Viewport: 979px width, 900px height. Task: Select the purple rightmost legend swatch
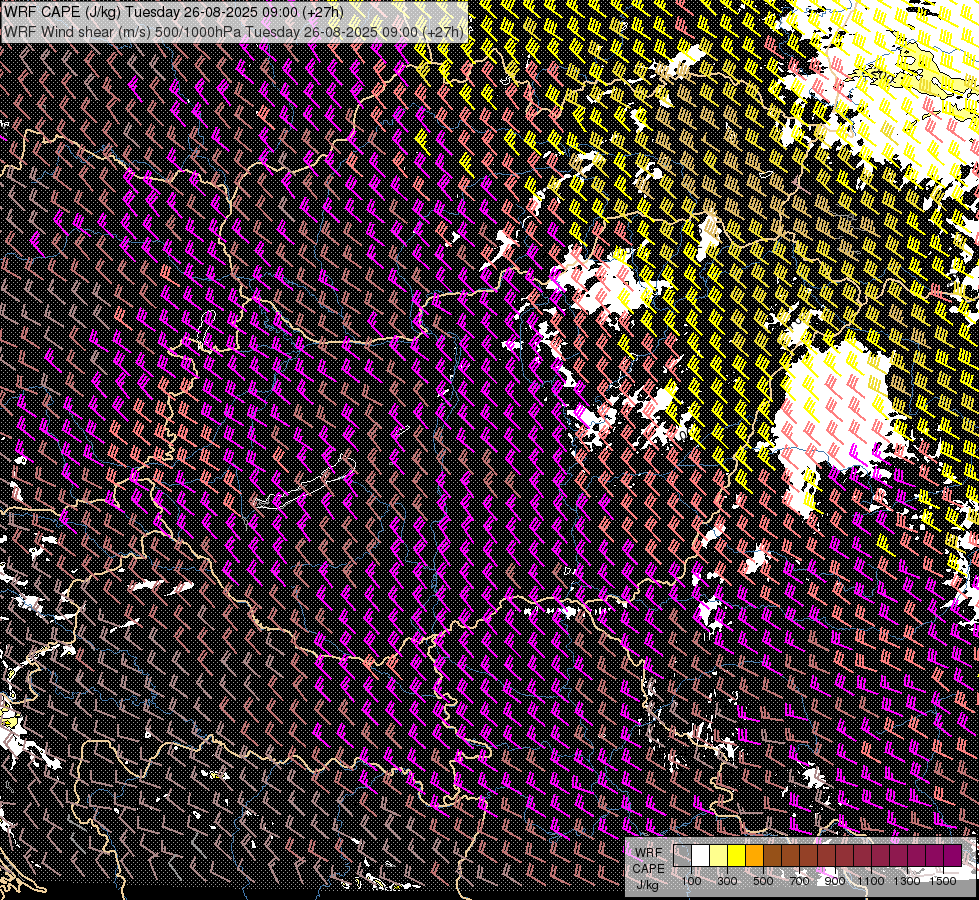coord(953,856)
